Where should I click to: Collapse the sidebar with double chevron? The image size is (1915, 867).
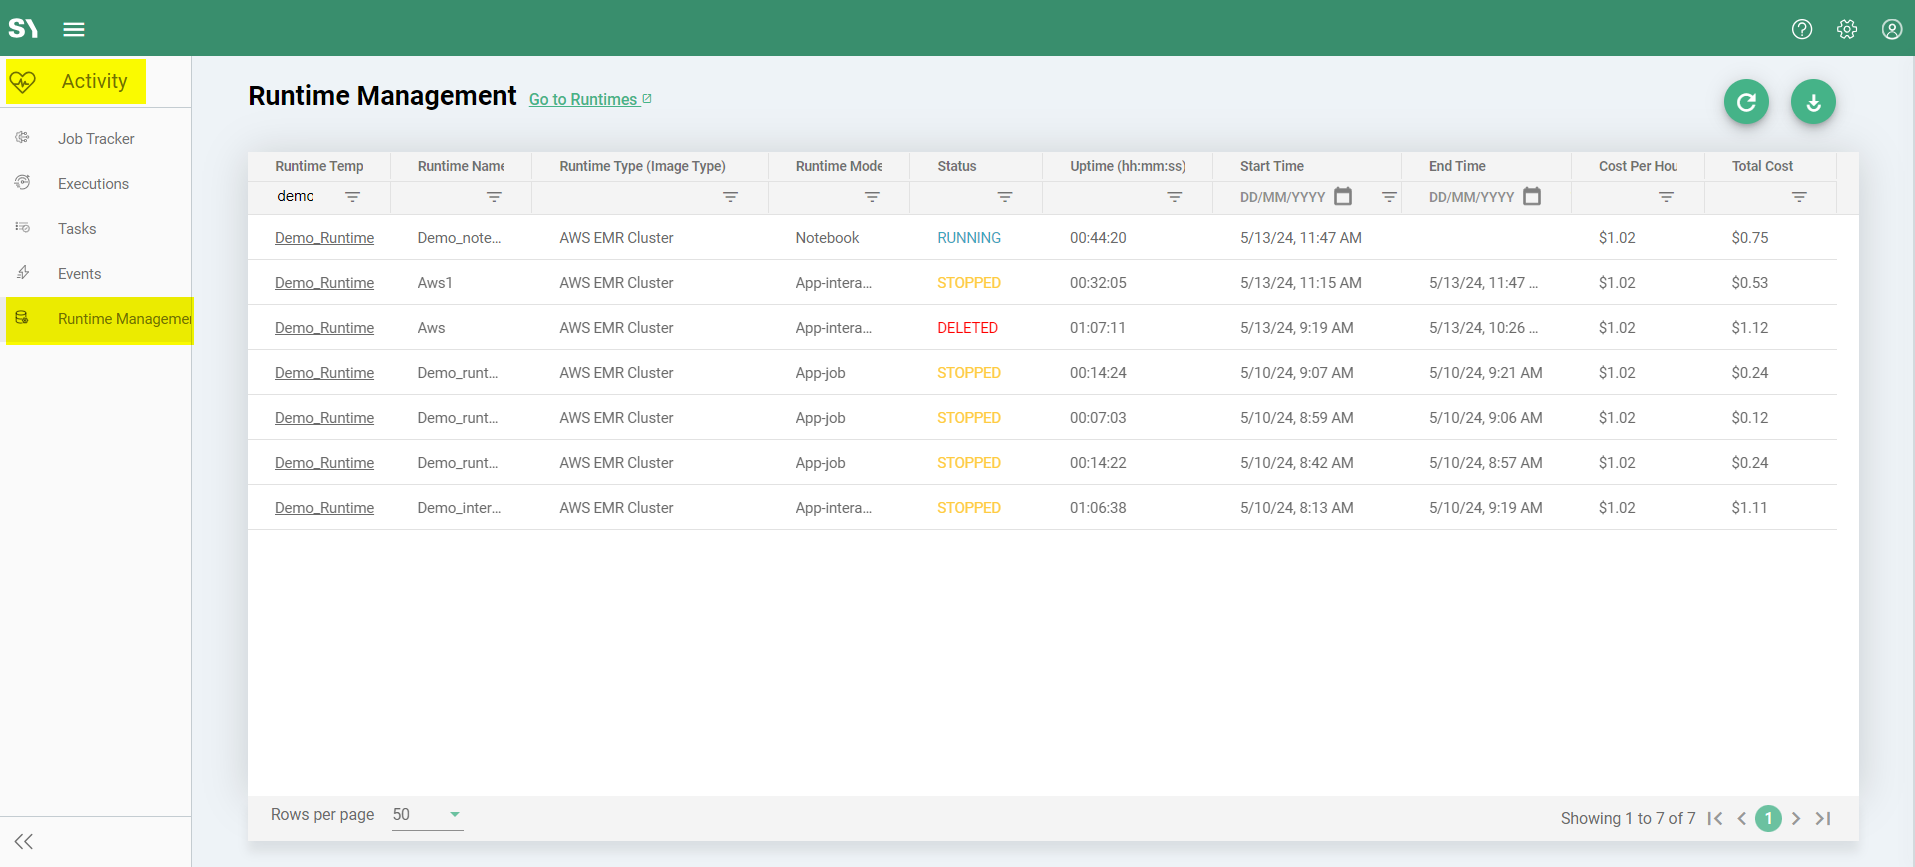(24, 841)
